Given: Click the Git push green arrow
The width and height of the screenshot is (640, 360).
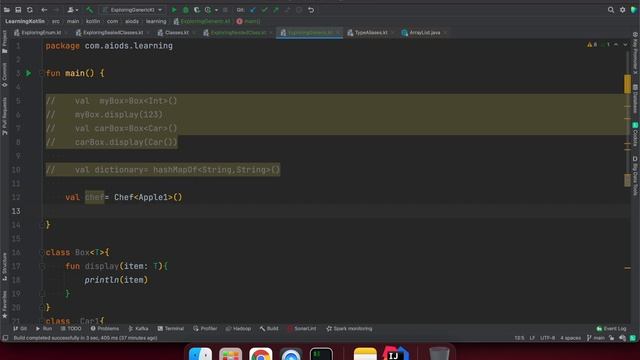Looking at the screenshot, I should click(276, 10).
